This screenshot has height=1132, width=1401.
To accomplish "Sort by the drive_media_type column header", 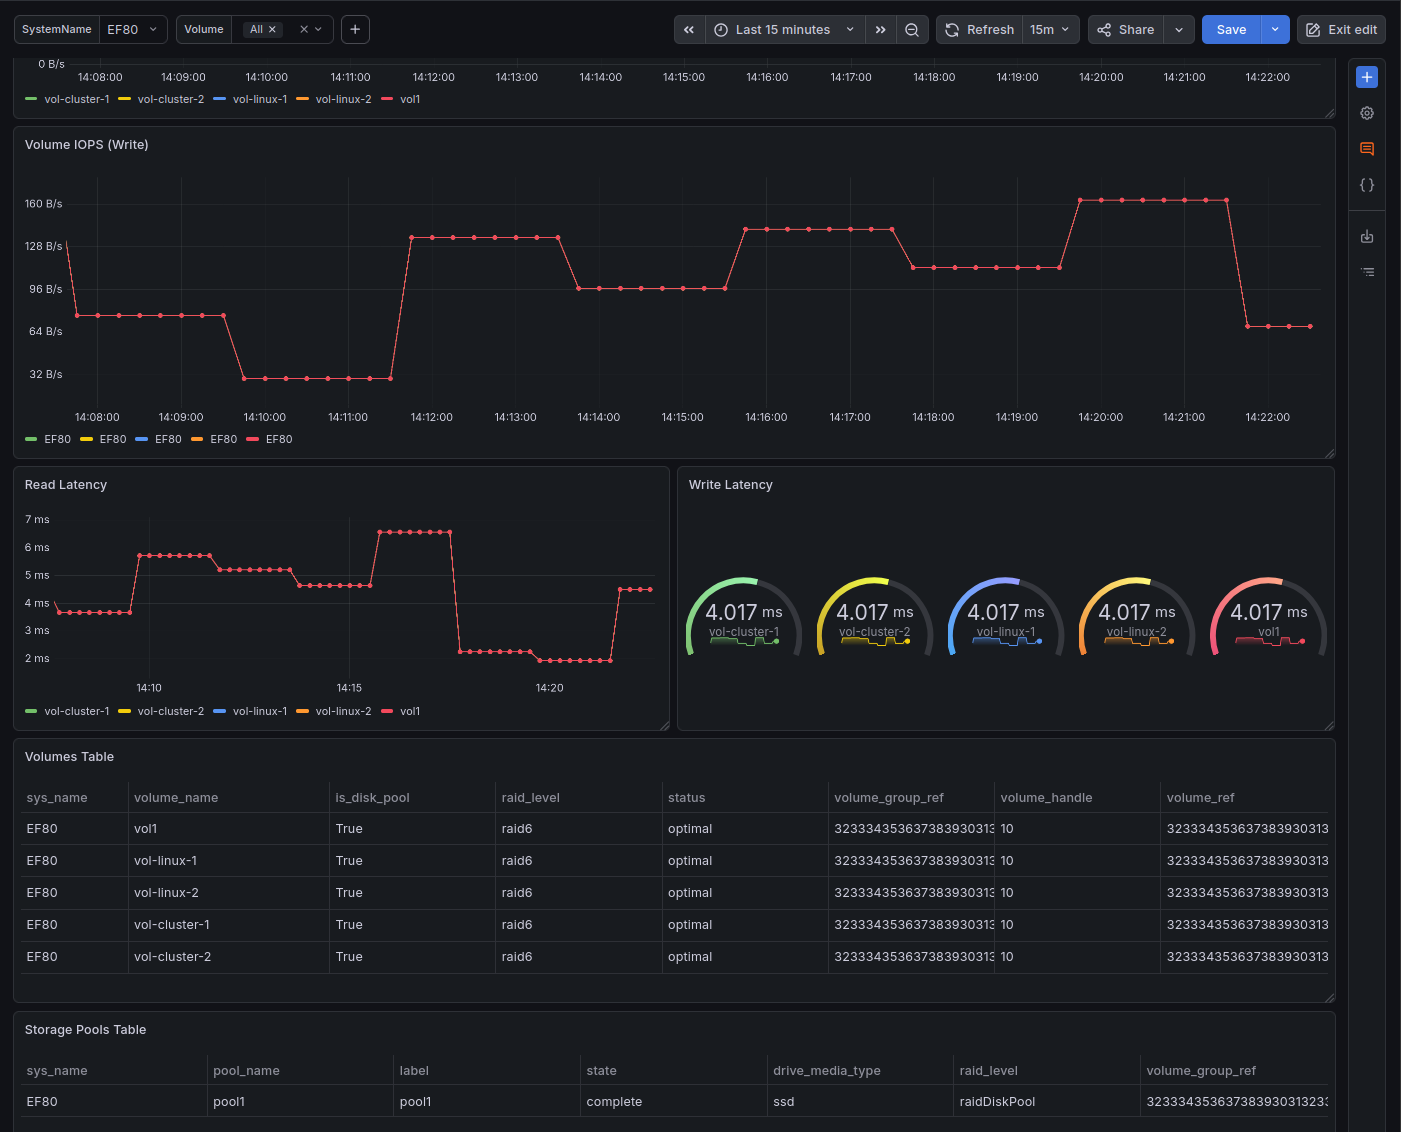I will click(827, 1071).
